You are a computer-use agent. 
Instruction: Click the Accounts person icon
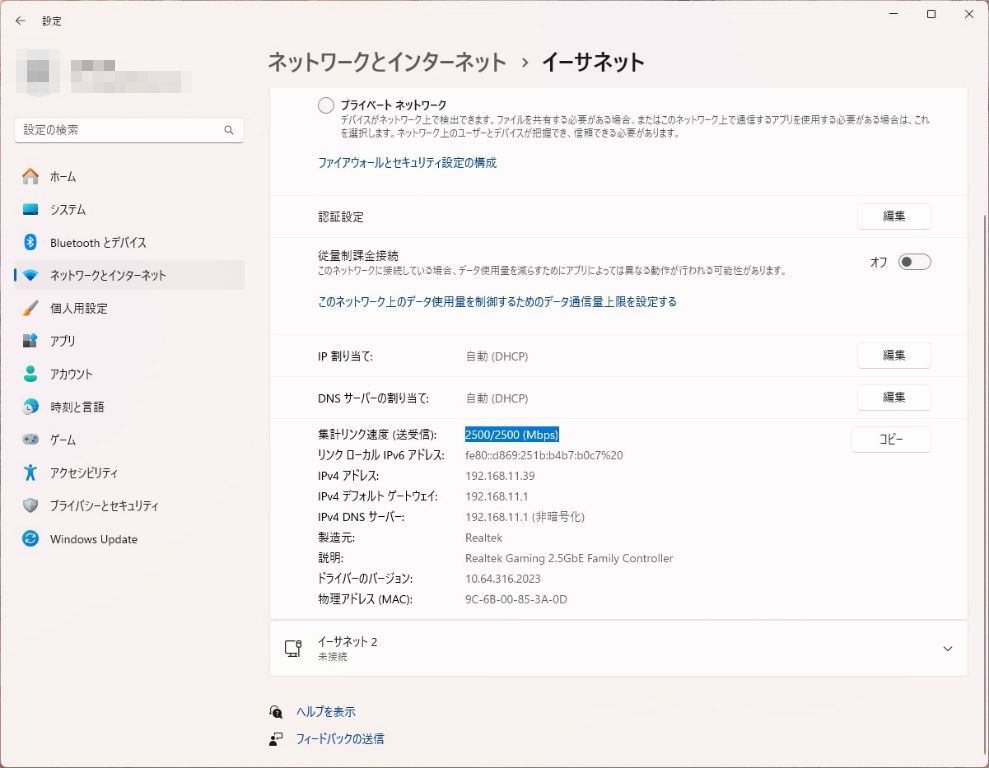click(30, 374)
